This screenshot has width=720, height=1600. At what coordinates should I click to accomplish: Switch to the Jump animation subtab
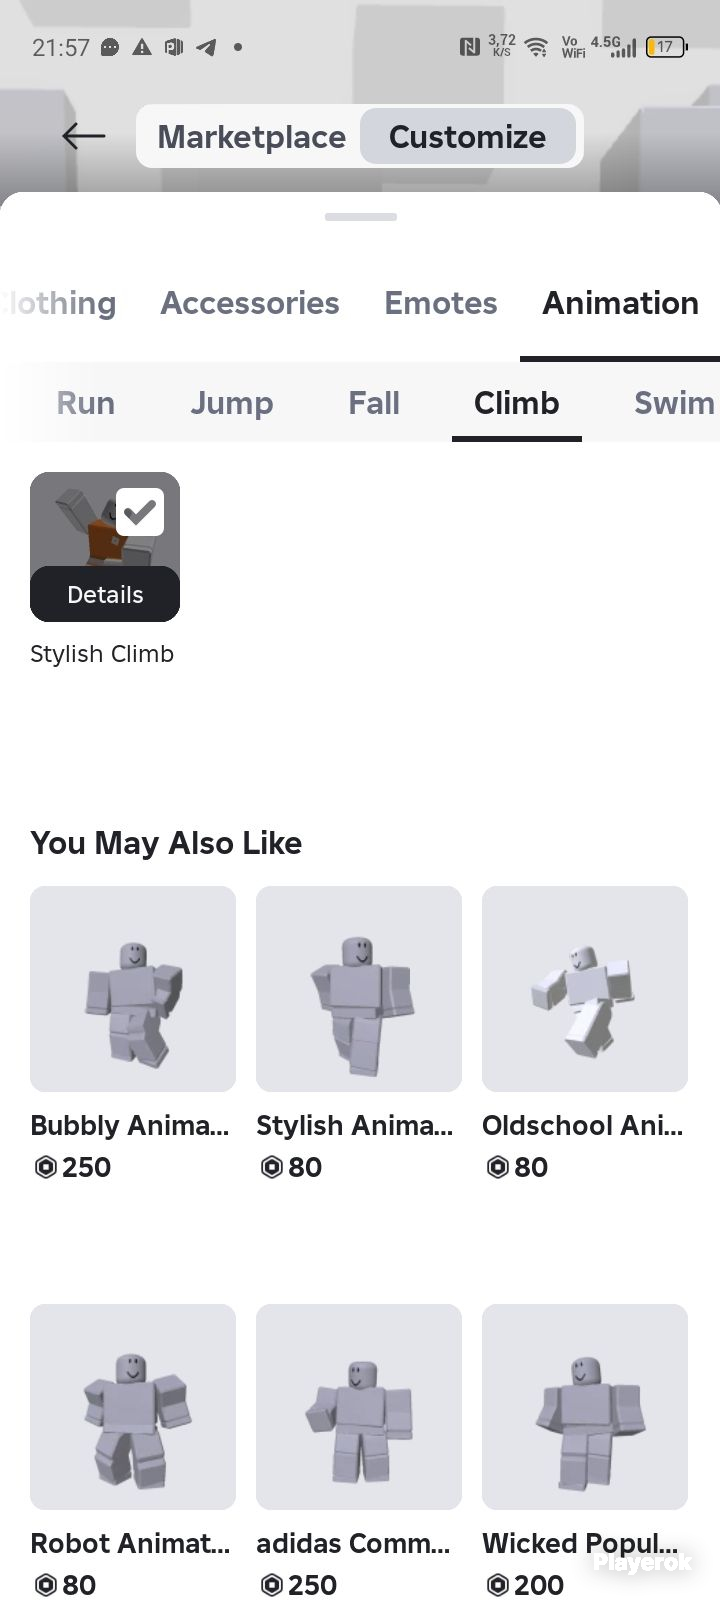pyautogui.click(x=232, y=403)
